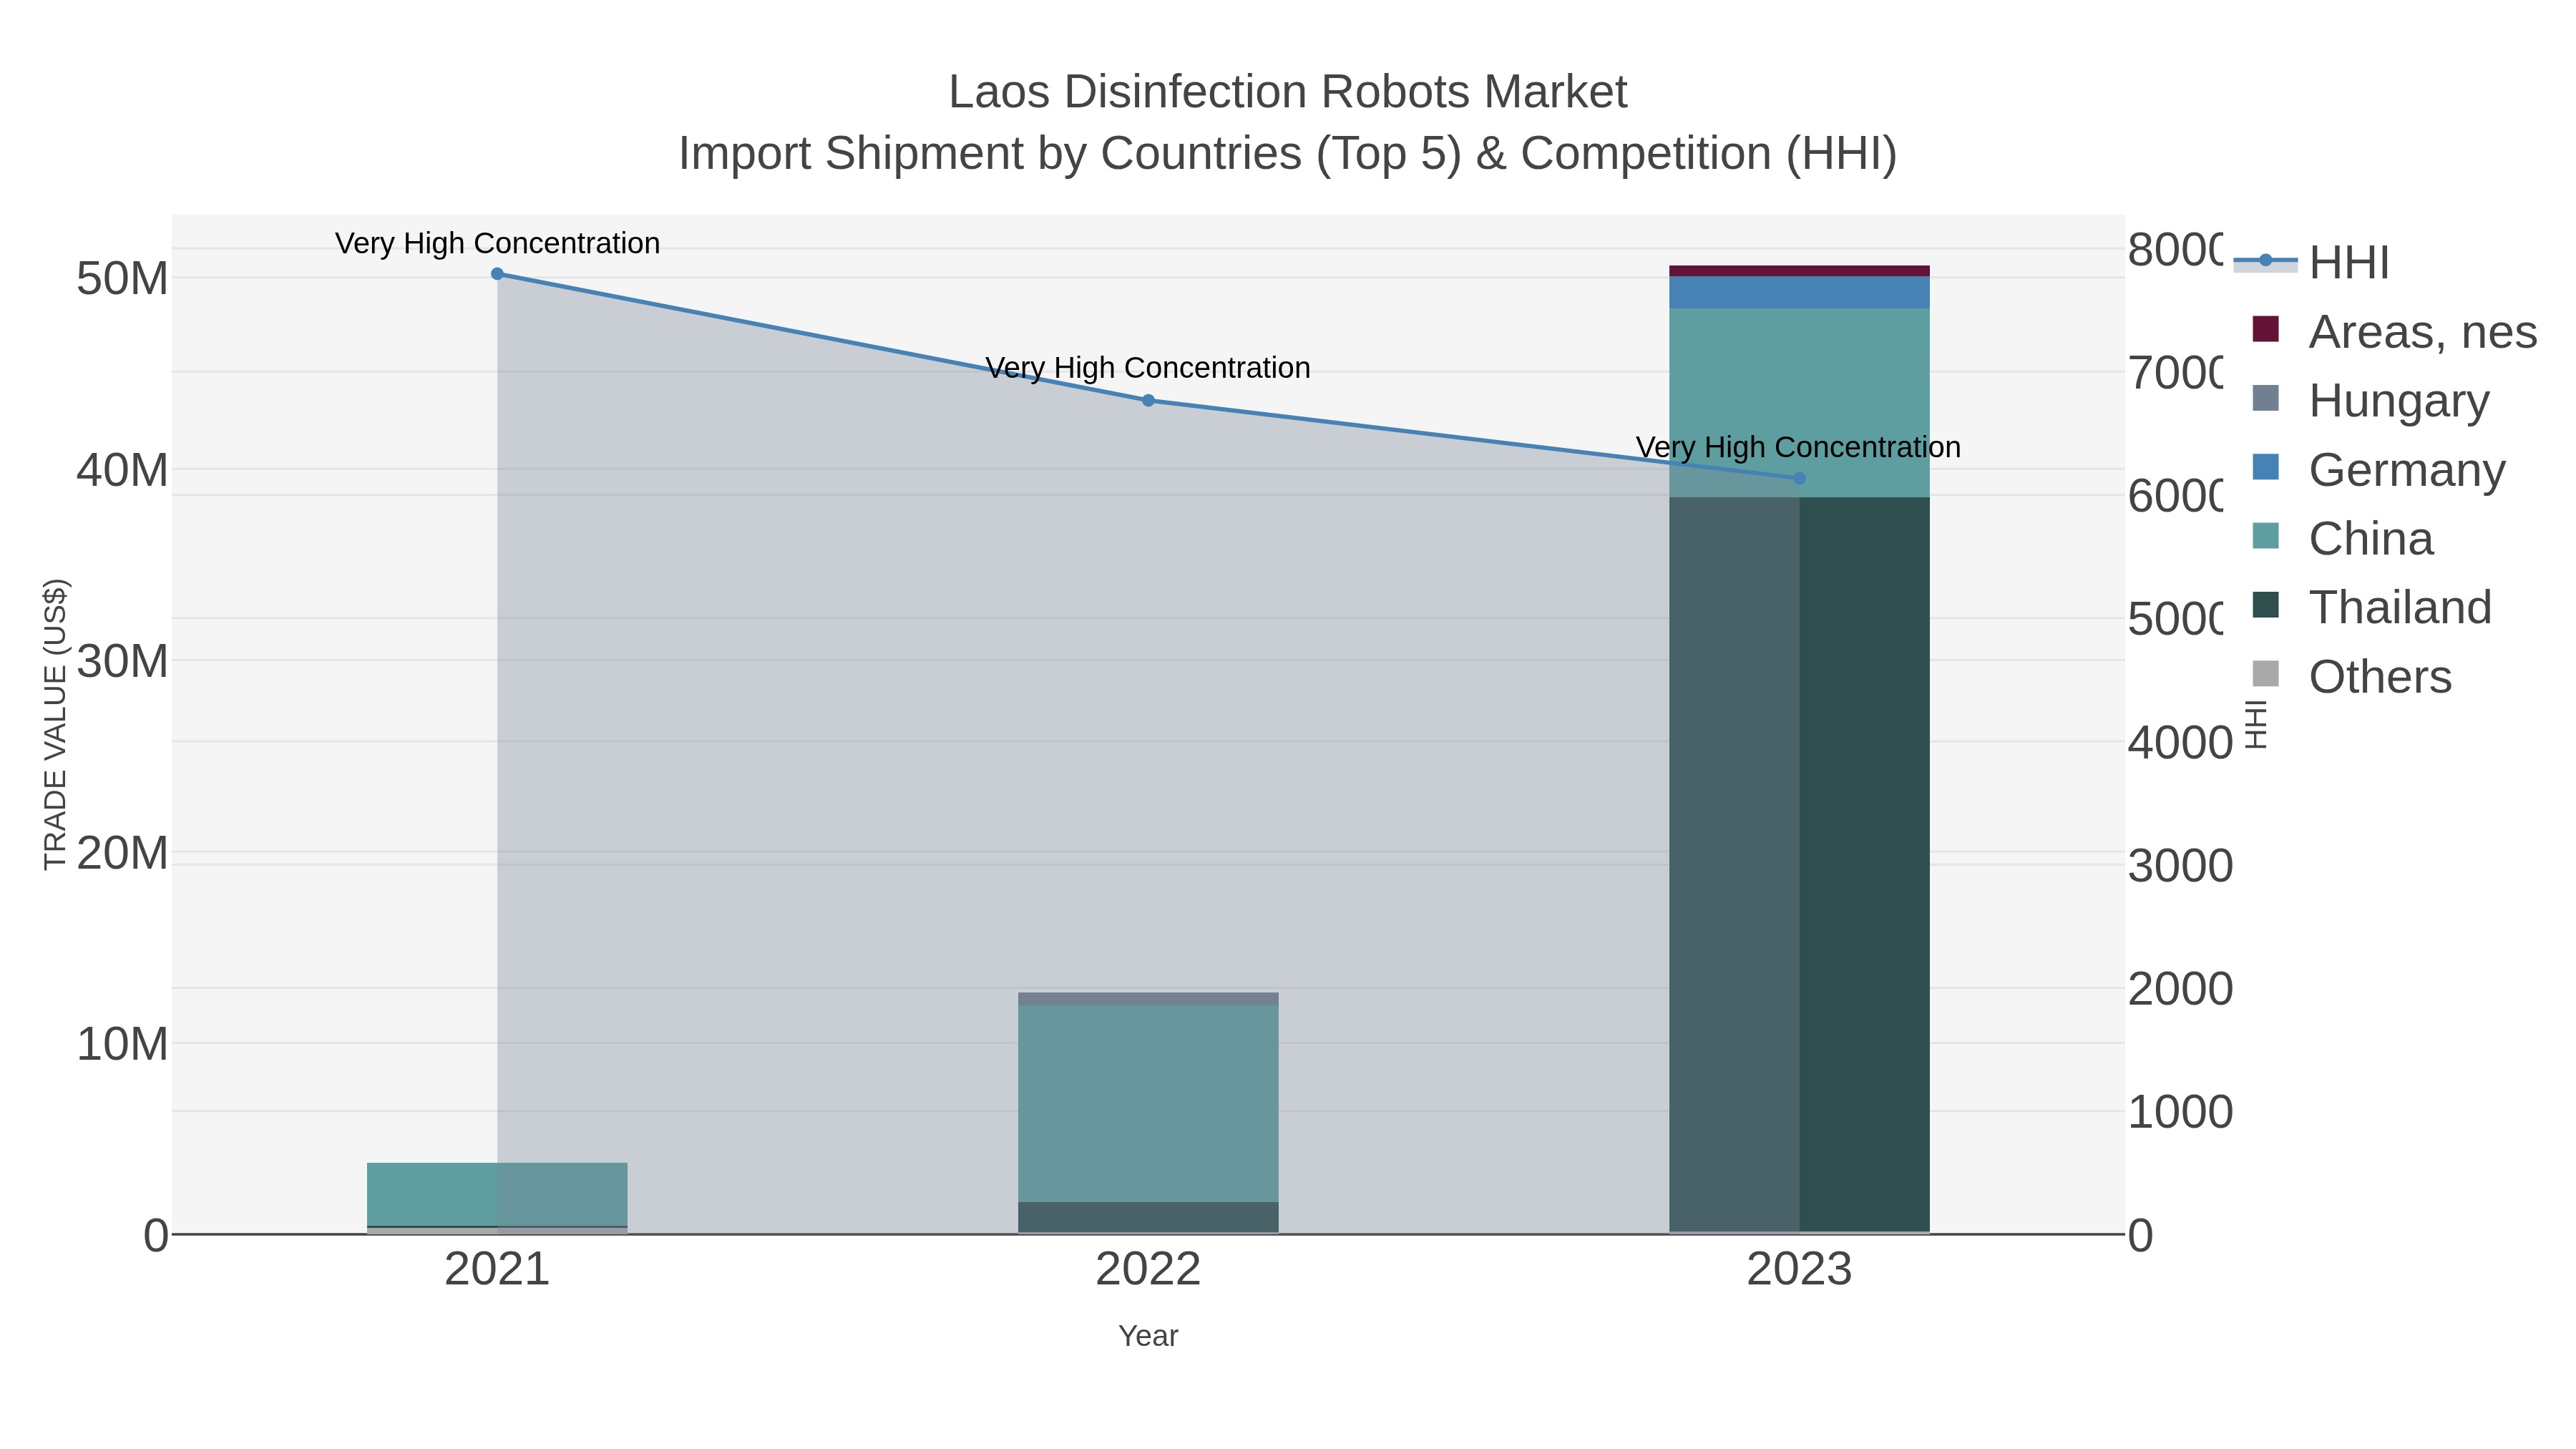Click the 20M left axis tick label
Screen dimensions: 2576x1449
tap(122, 853)
